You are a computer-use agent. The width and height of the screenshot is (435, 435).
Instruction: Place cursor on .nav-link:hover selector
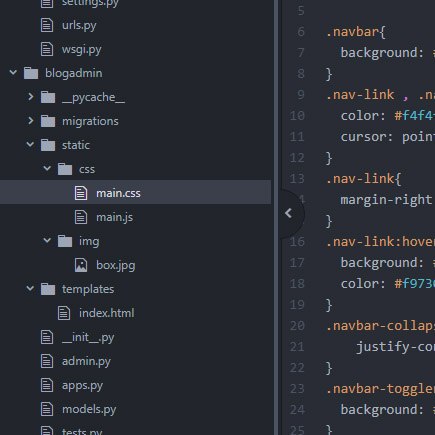click(x=380, y=242)
